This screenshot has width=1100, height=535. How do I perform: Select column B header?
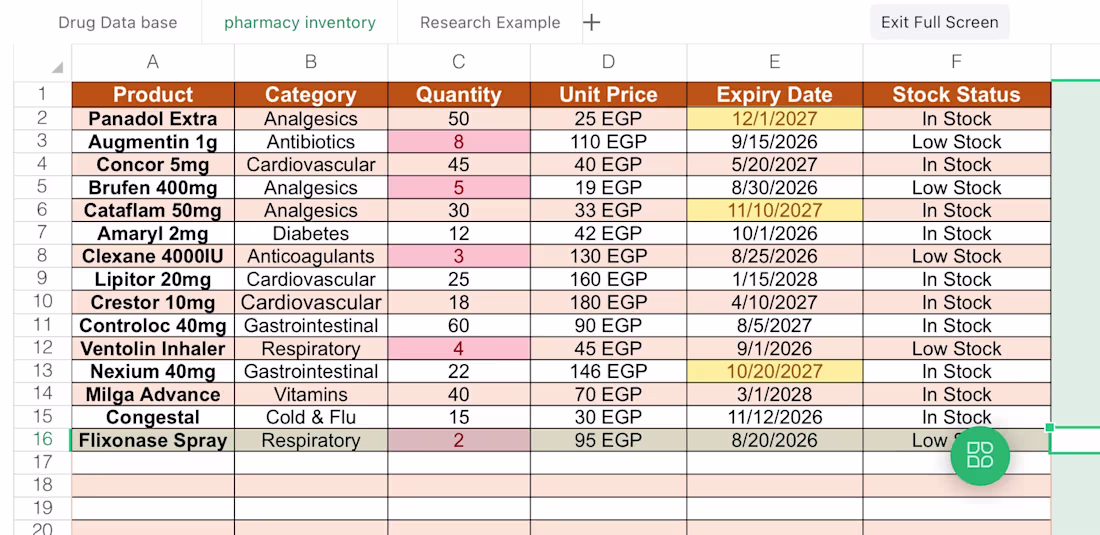(x=311, y=62)
